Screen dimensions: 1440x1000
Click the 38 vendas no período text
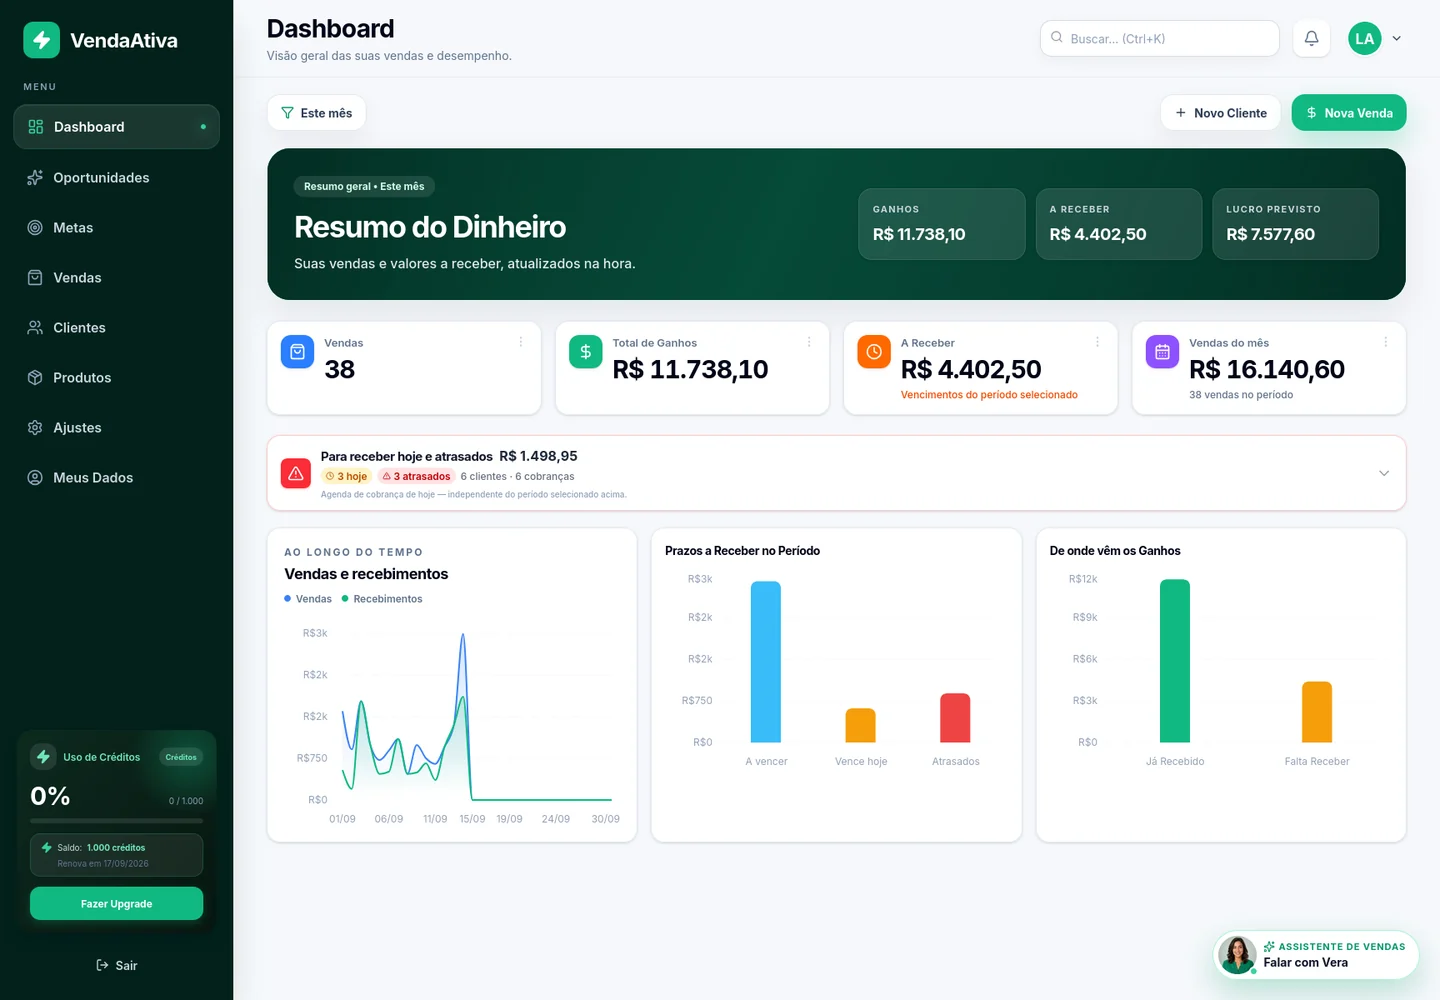pyautogui.click(x=1241, y=395)
